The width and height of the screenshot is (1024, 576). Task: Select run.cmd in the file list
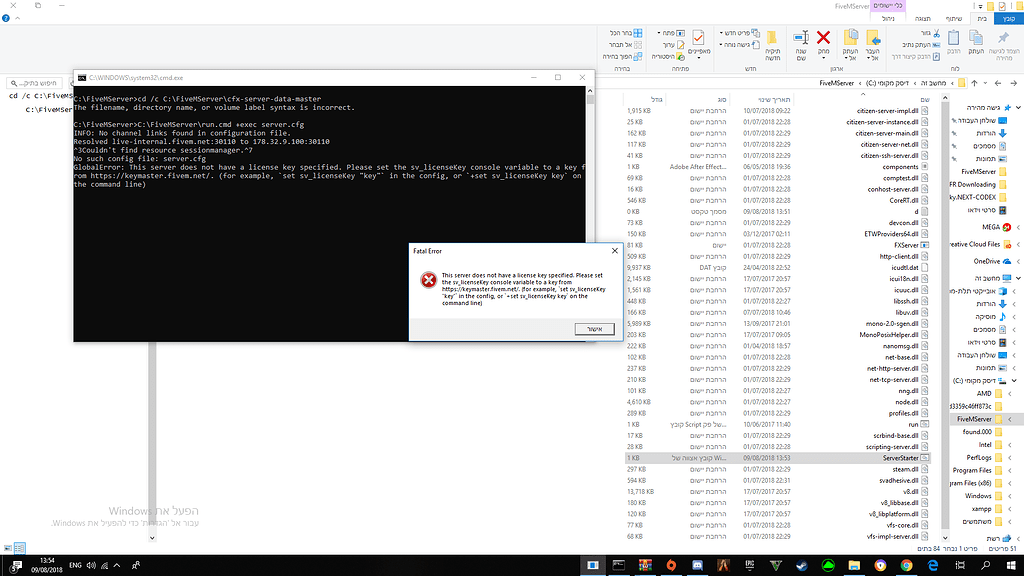coord(915,424)
